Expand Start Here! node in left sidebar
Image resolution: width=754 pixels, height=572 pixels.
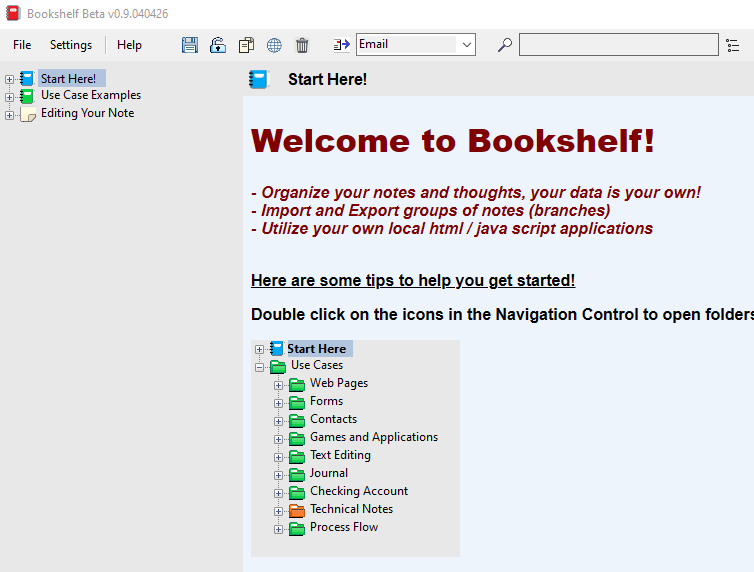10,79
